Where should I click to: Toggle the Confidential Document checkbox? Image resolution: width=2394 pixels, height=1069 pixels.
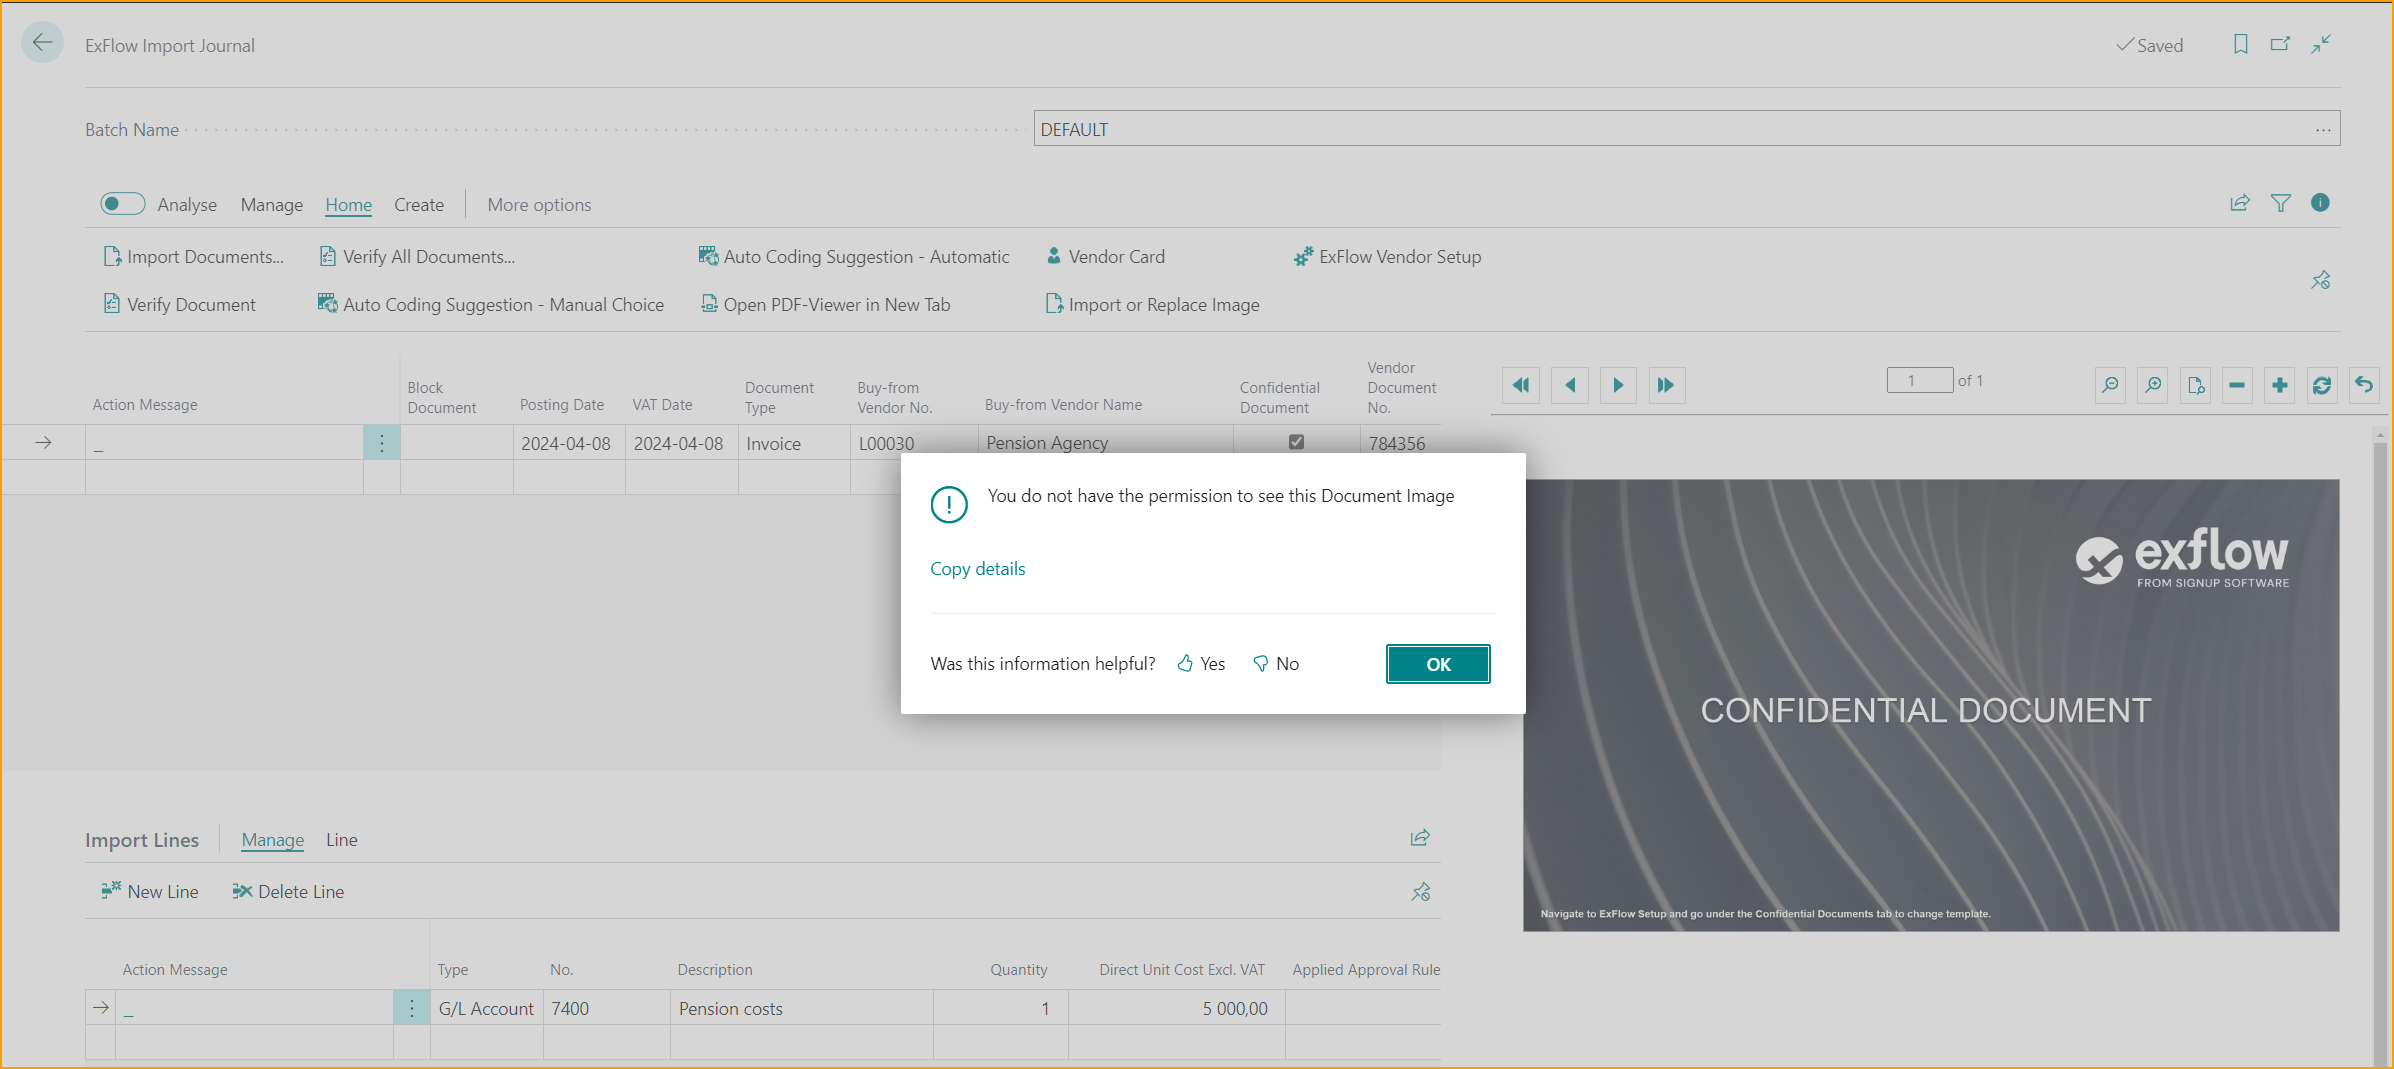[1296, 442]
